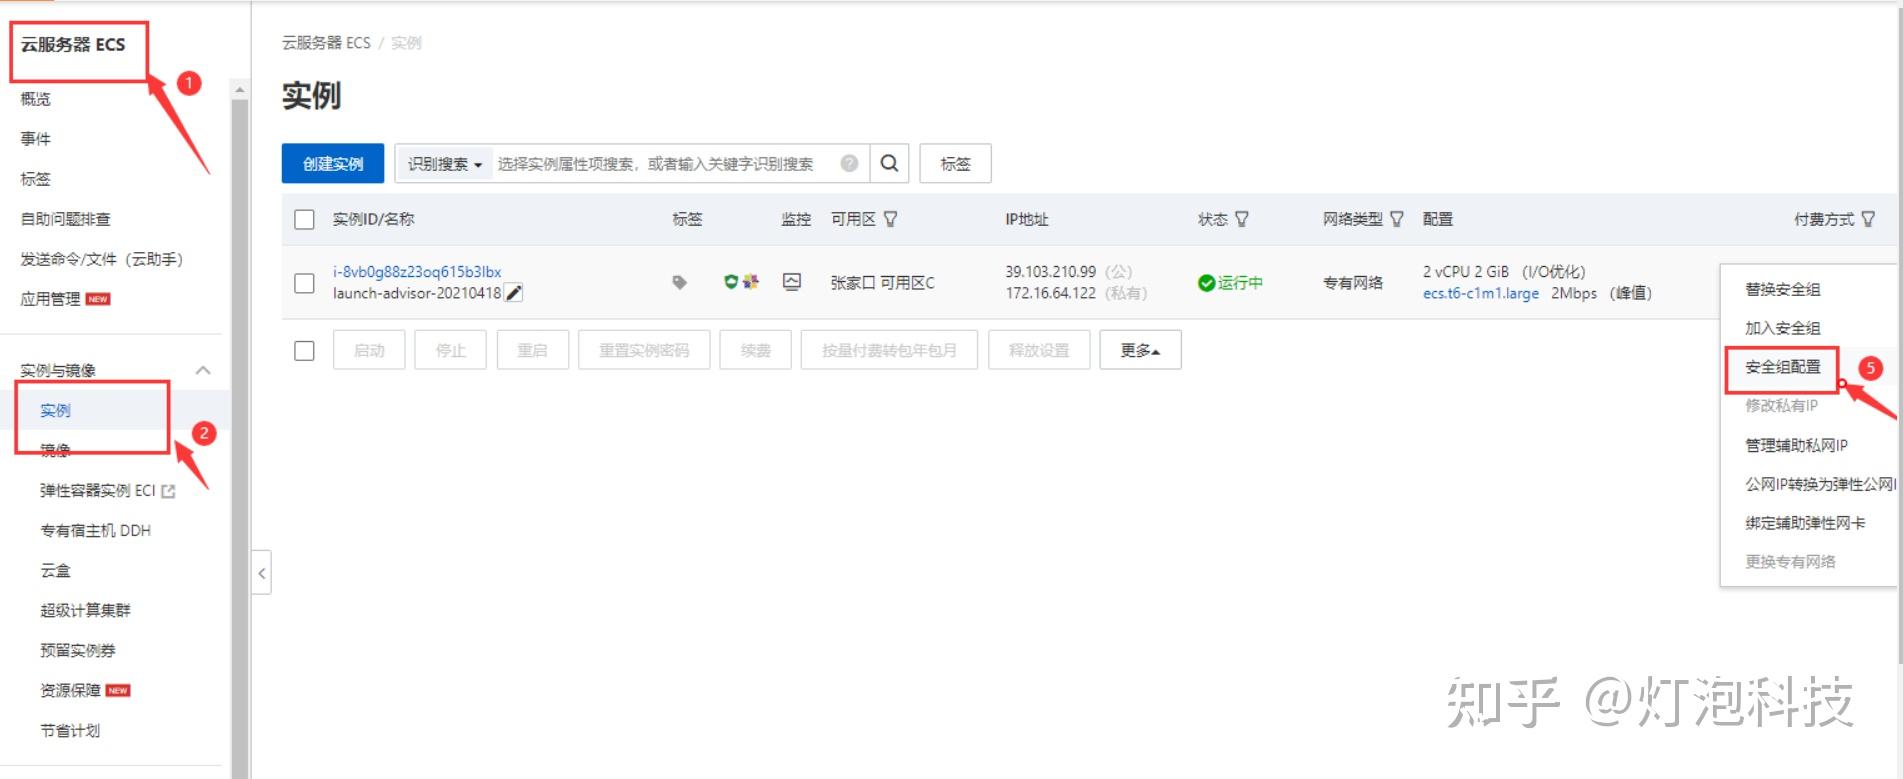Click the 启动 button
Screen dimensions: 1903x779
click(x=369, y=350)
